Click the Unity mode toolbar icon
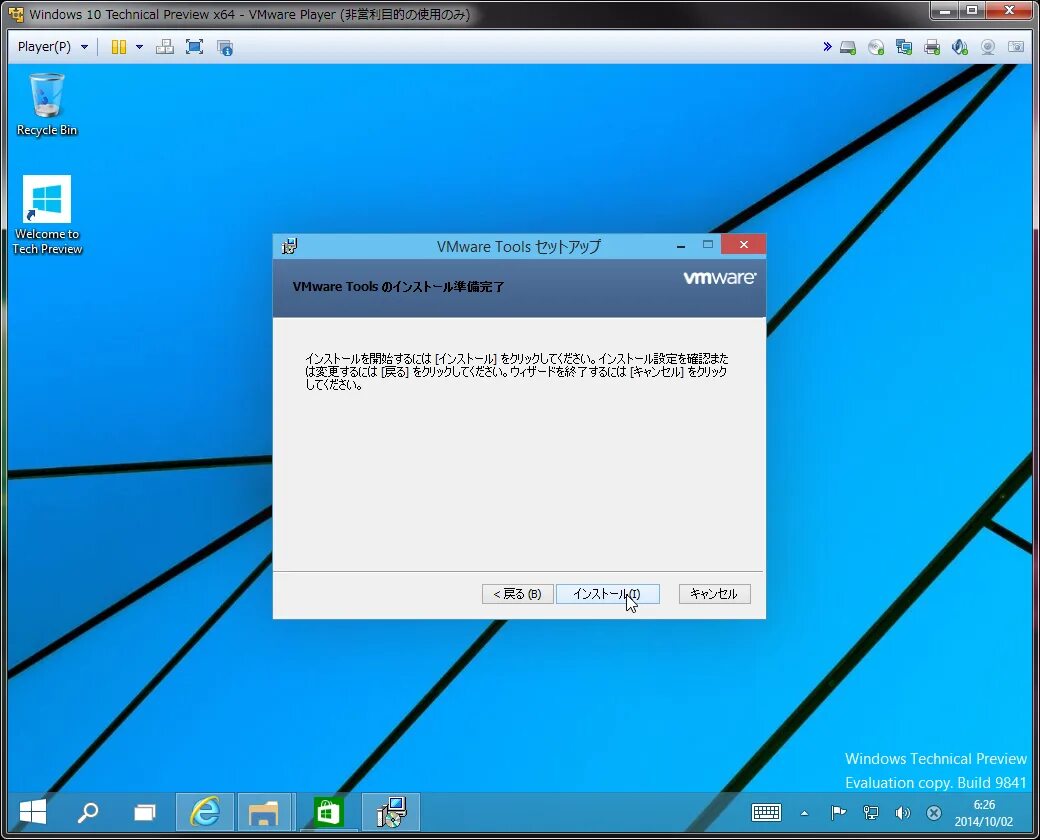The height and width of the screenshot is (840, 1040). [225, 47]
